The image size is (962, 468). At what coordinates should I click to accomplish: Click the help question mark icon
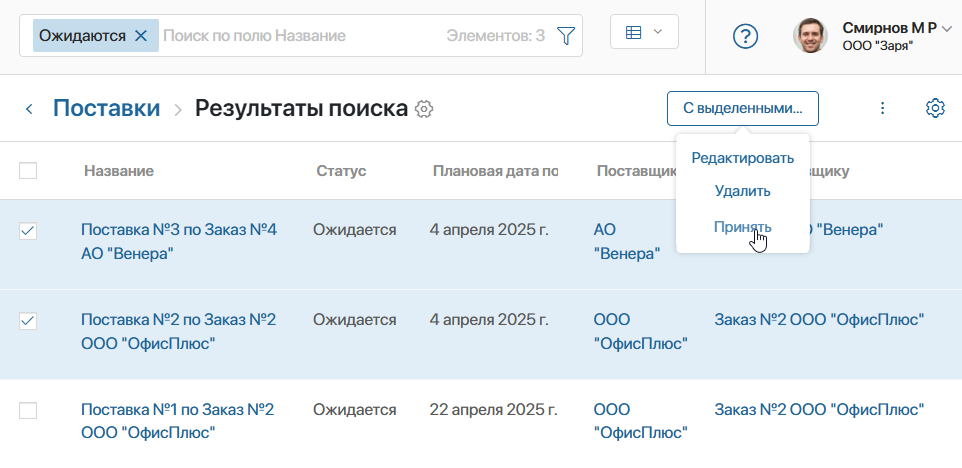[x=745, y=36]
